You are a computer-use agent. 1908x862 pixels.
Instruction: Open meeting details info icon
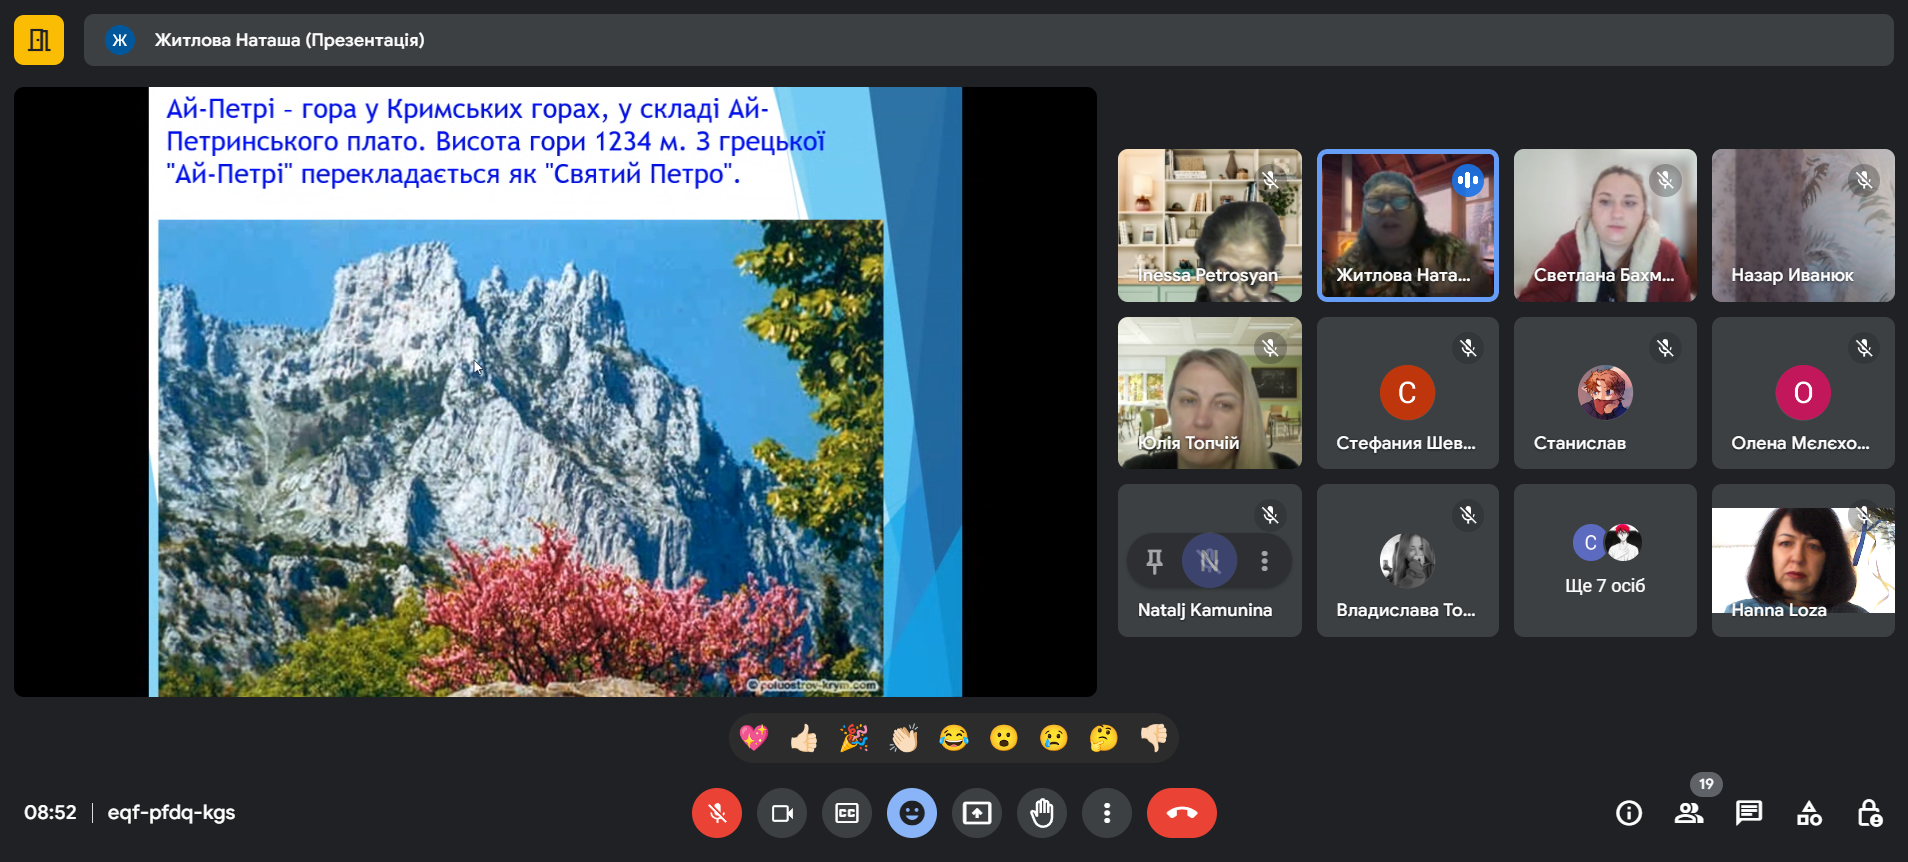[1629, 813]
